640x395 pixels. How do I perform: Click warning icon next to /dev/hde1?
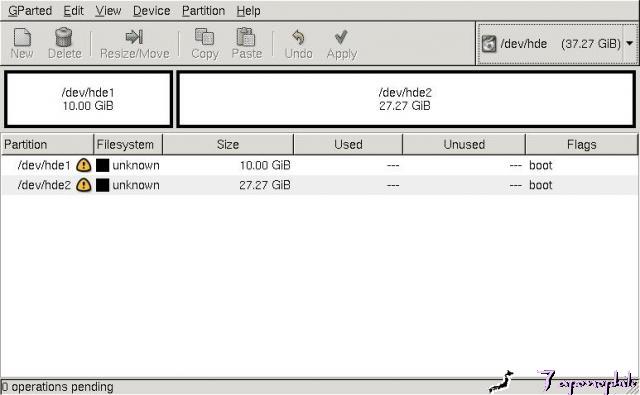tap(84, 165)
